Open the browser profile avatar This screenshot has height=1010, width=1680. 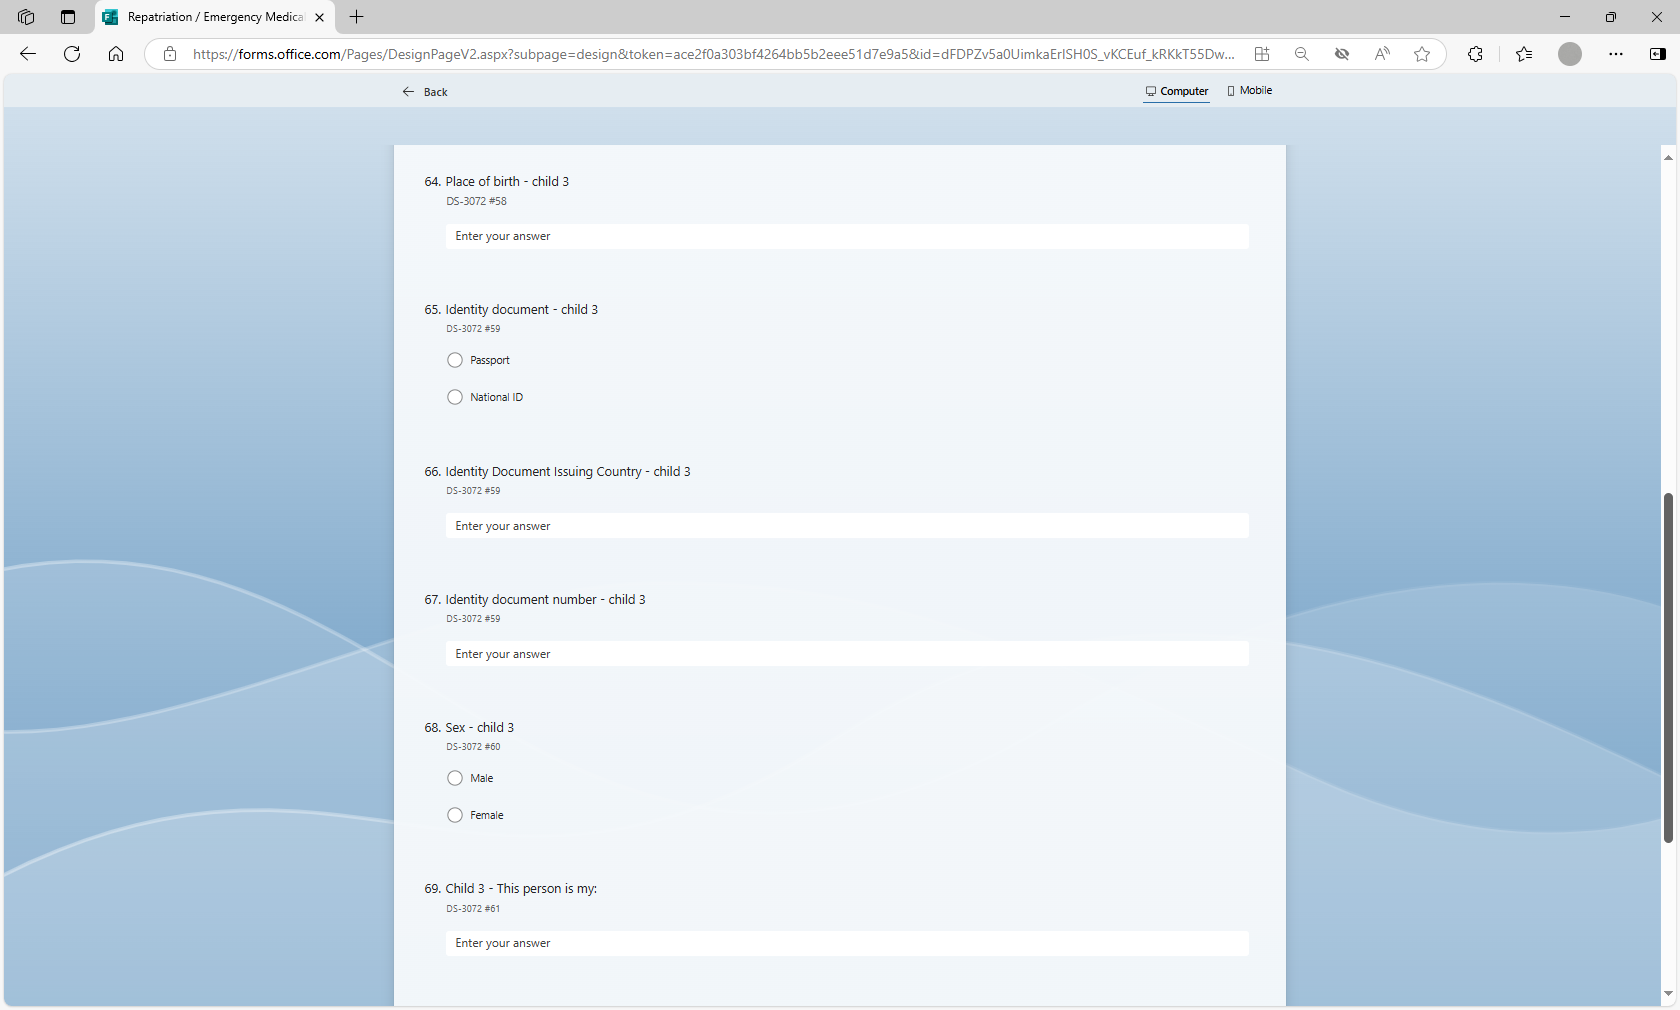pos(1570,54)
